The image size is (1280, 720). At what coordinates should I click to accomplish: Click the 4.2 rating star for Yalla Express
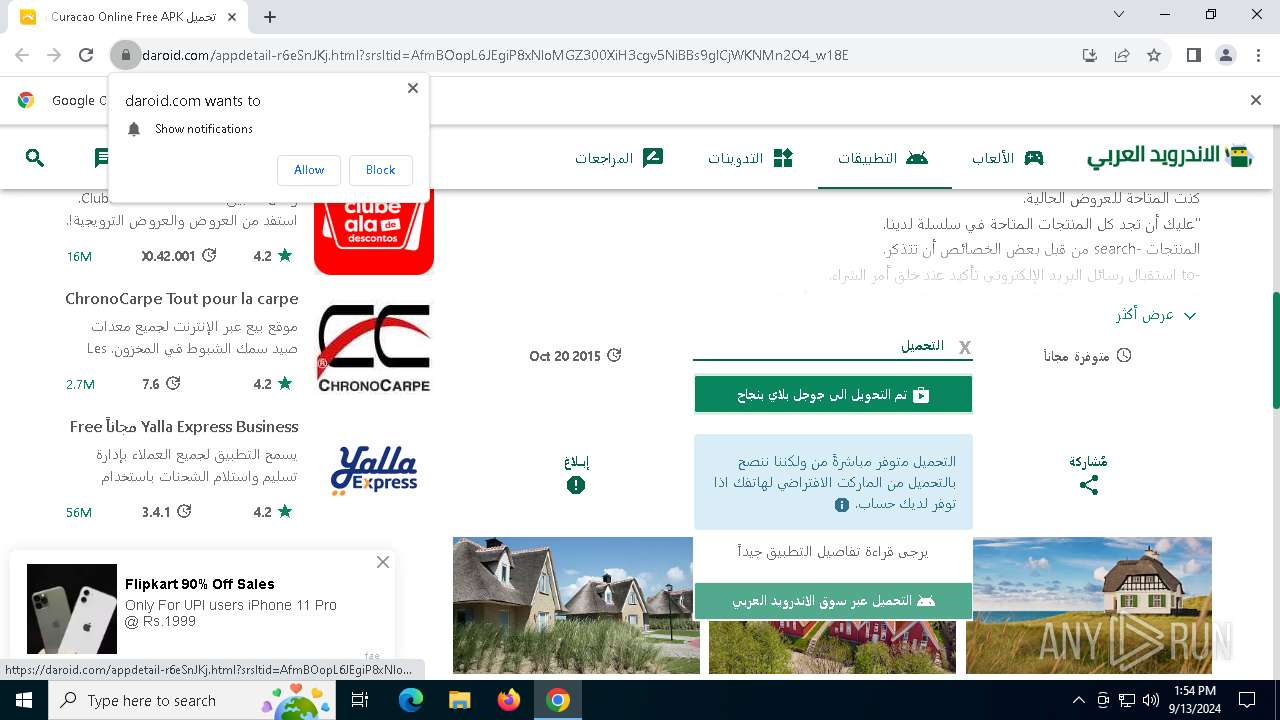[285, 512]
